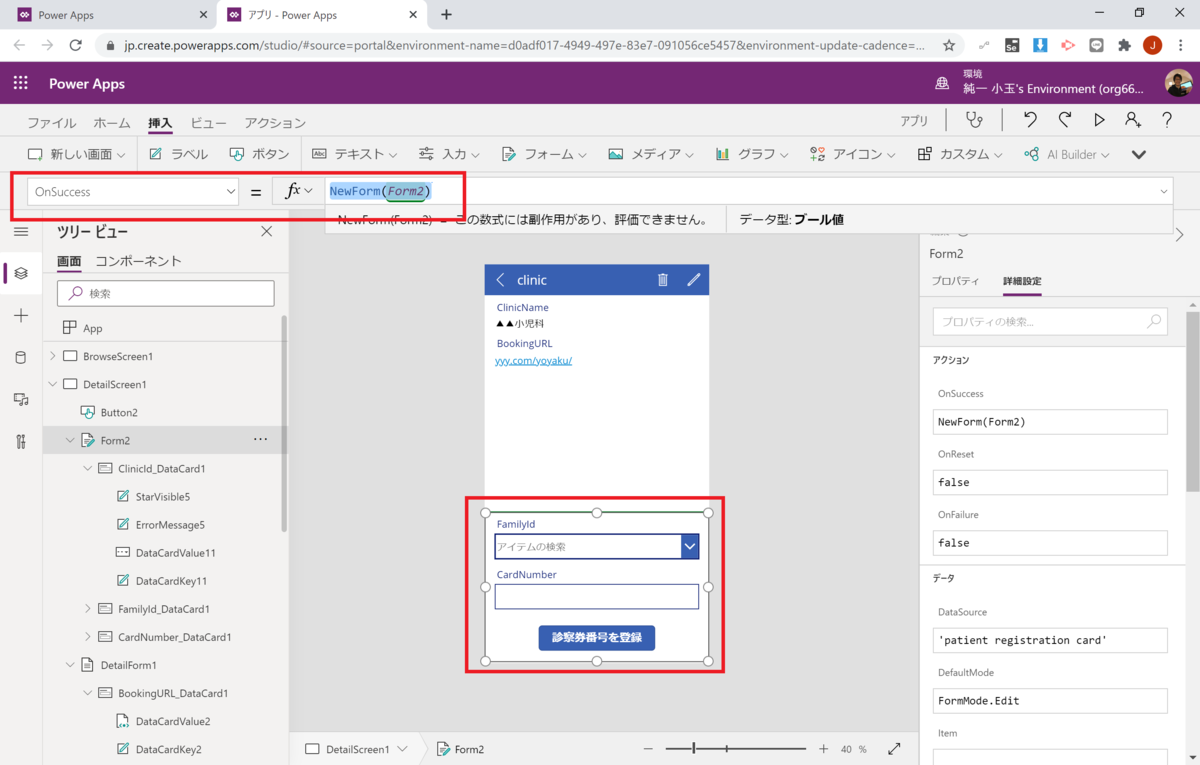
Task: Open the Power Apps waffle app launcher
Action: pyautogui.click(x=21, y=83)
